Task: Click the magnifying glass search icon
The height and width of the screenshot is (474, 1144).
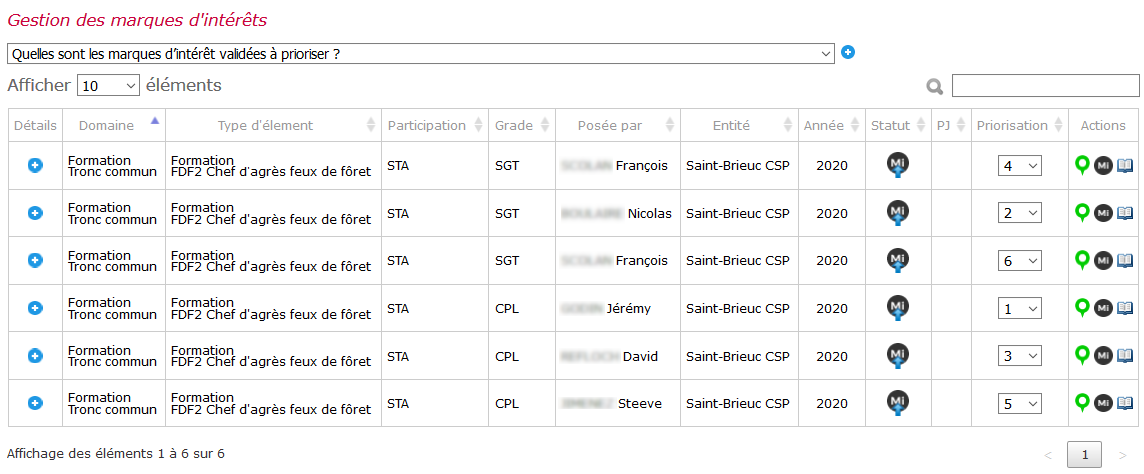Action: tap(935, 87)
